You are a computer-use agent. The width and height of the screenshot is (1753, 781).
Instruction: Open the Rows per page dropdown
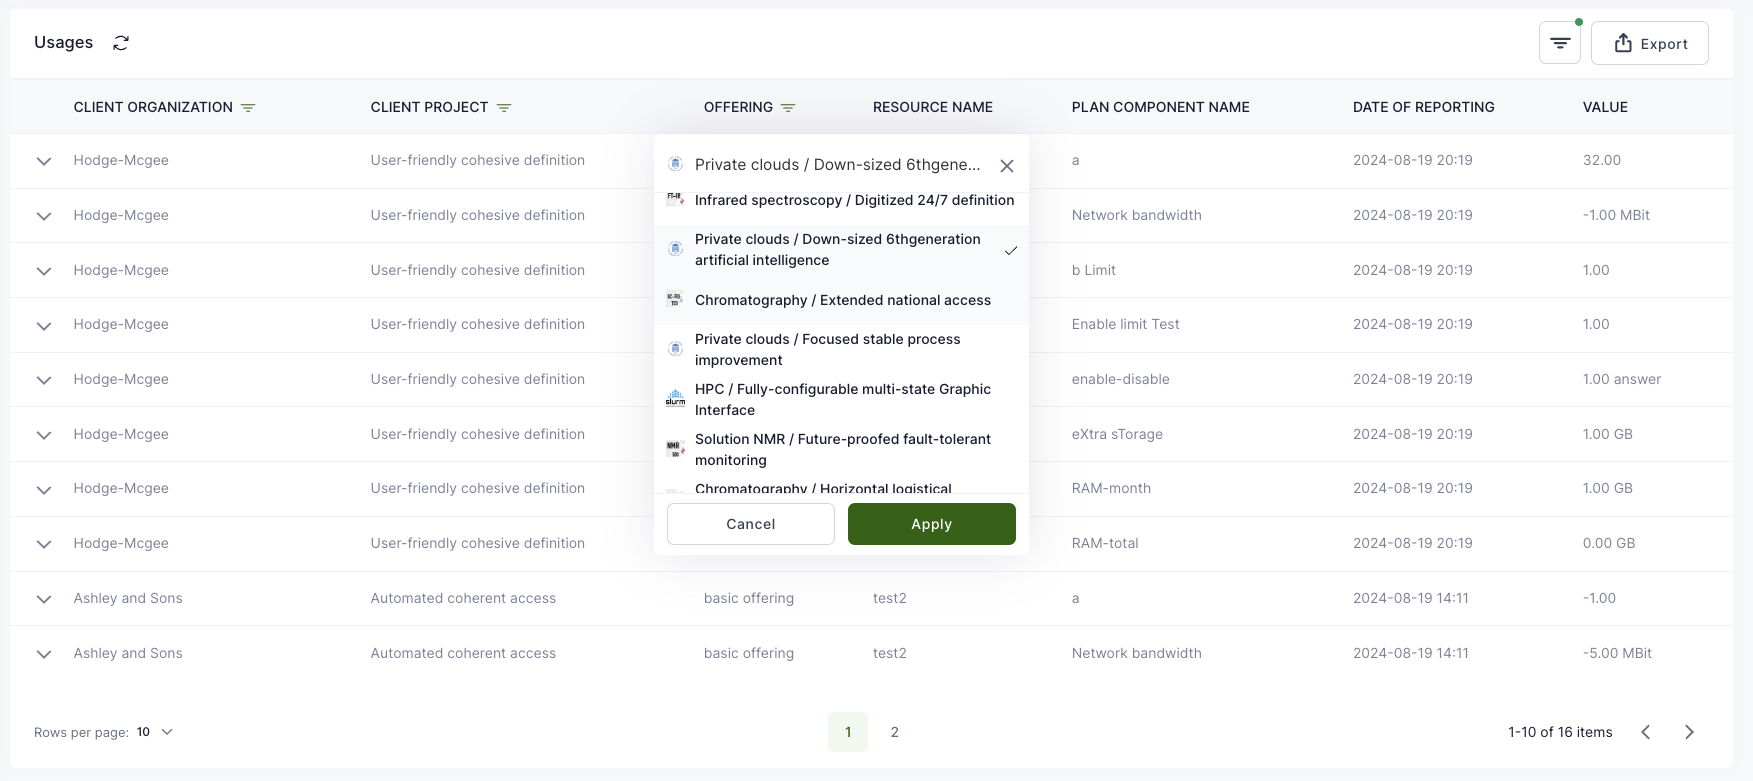(155, 732)
